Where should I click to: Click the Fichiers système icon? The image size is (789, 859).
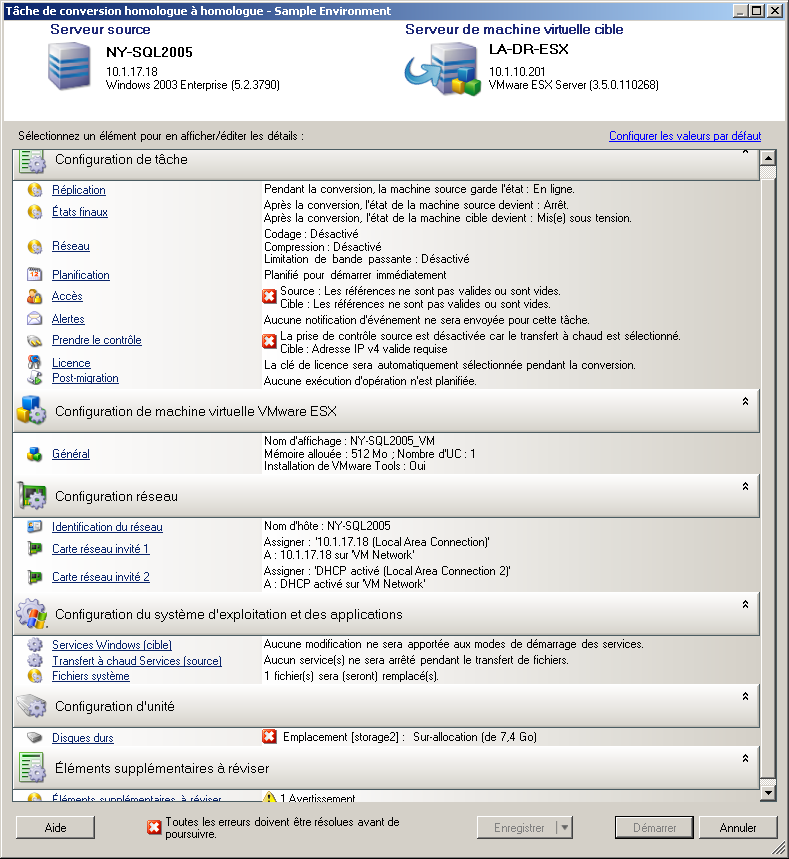[x=35, y=676]
